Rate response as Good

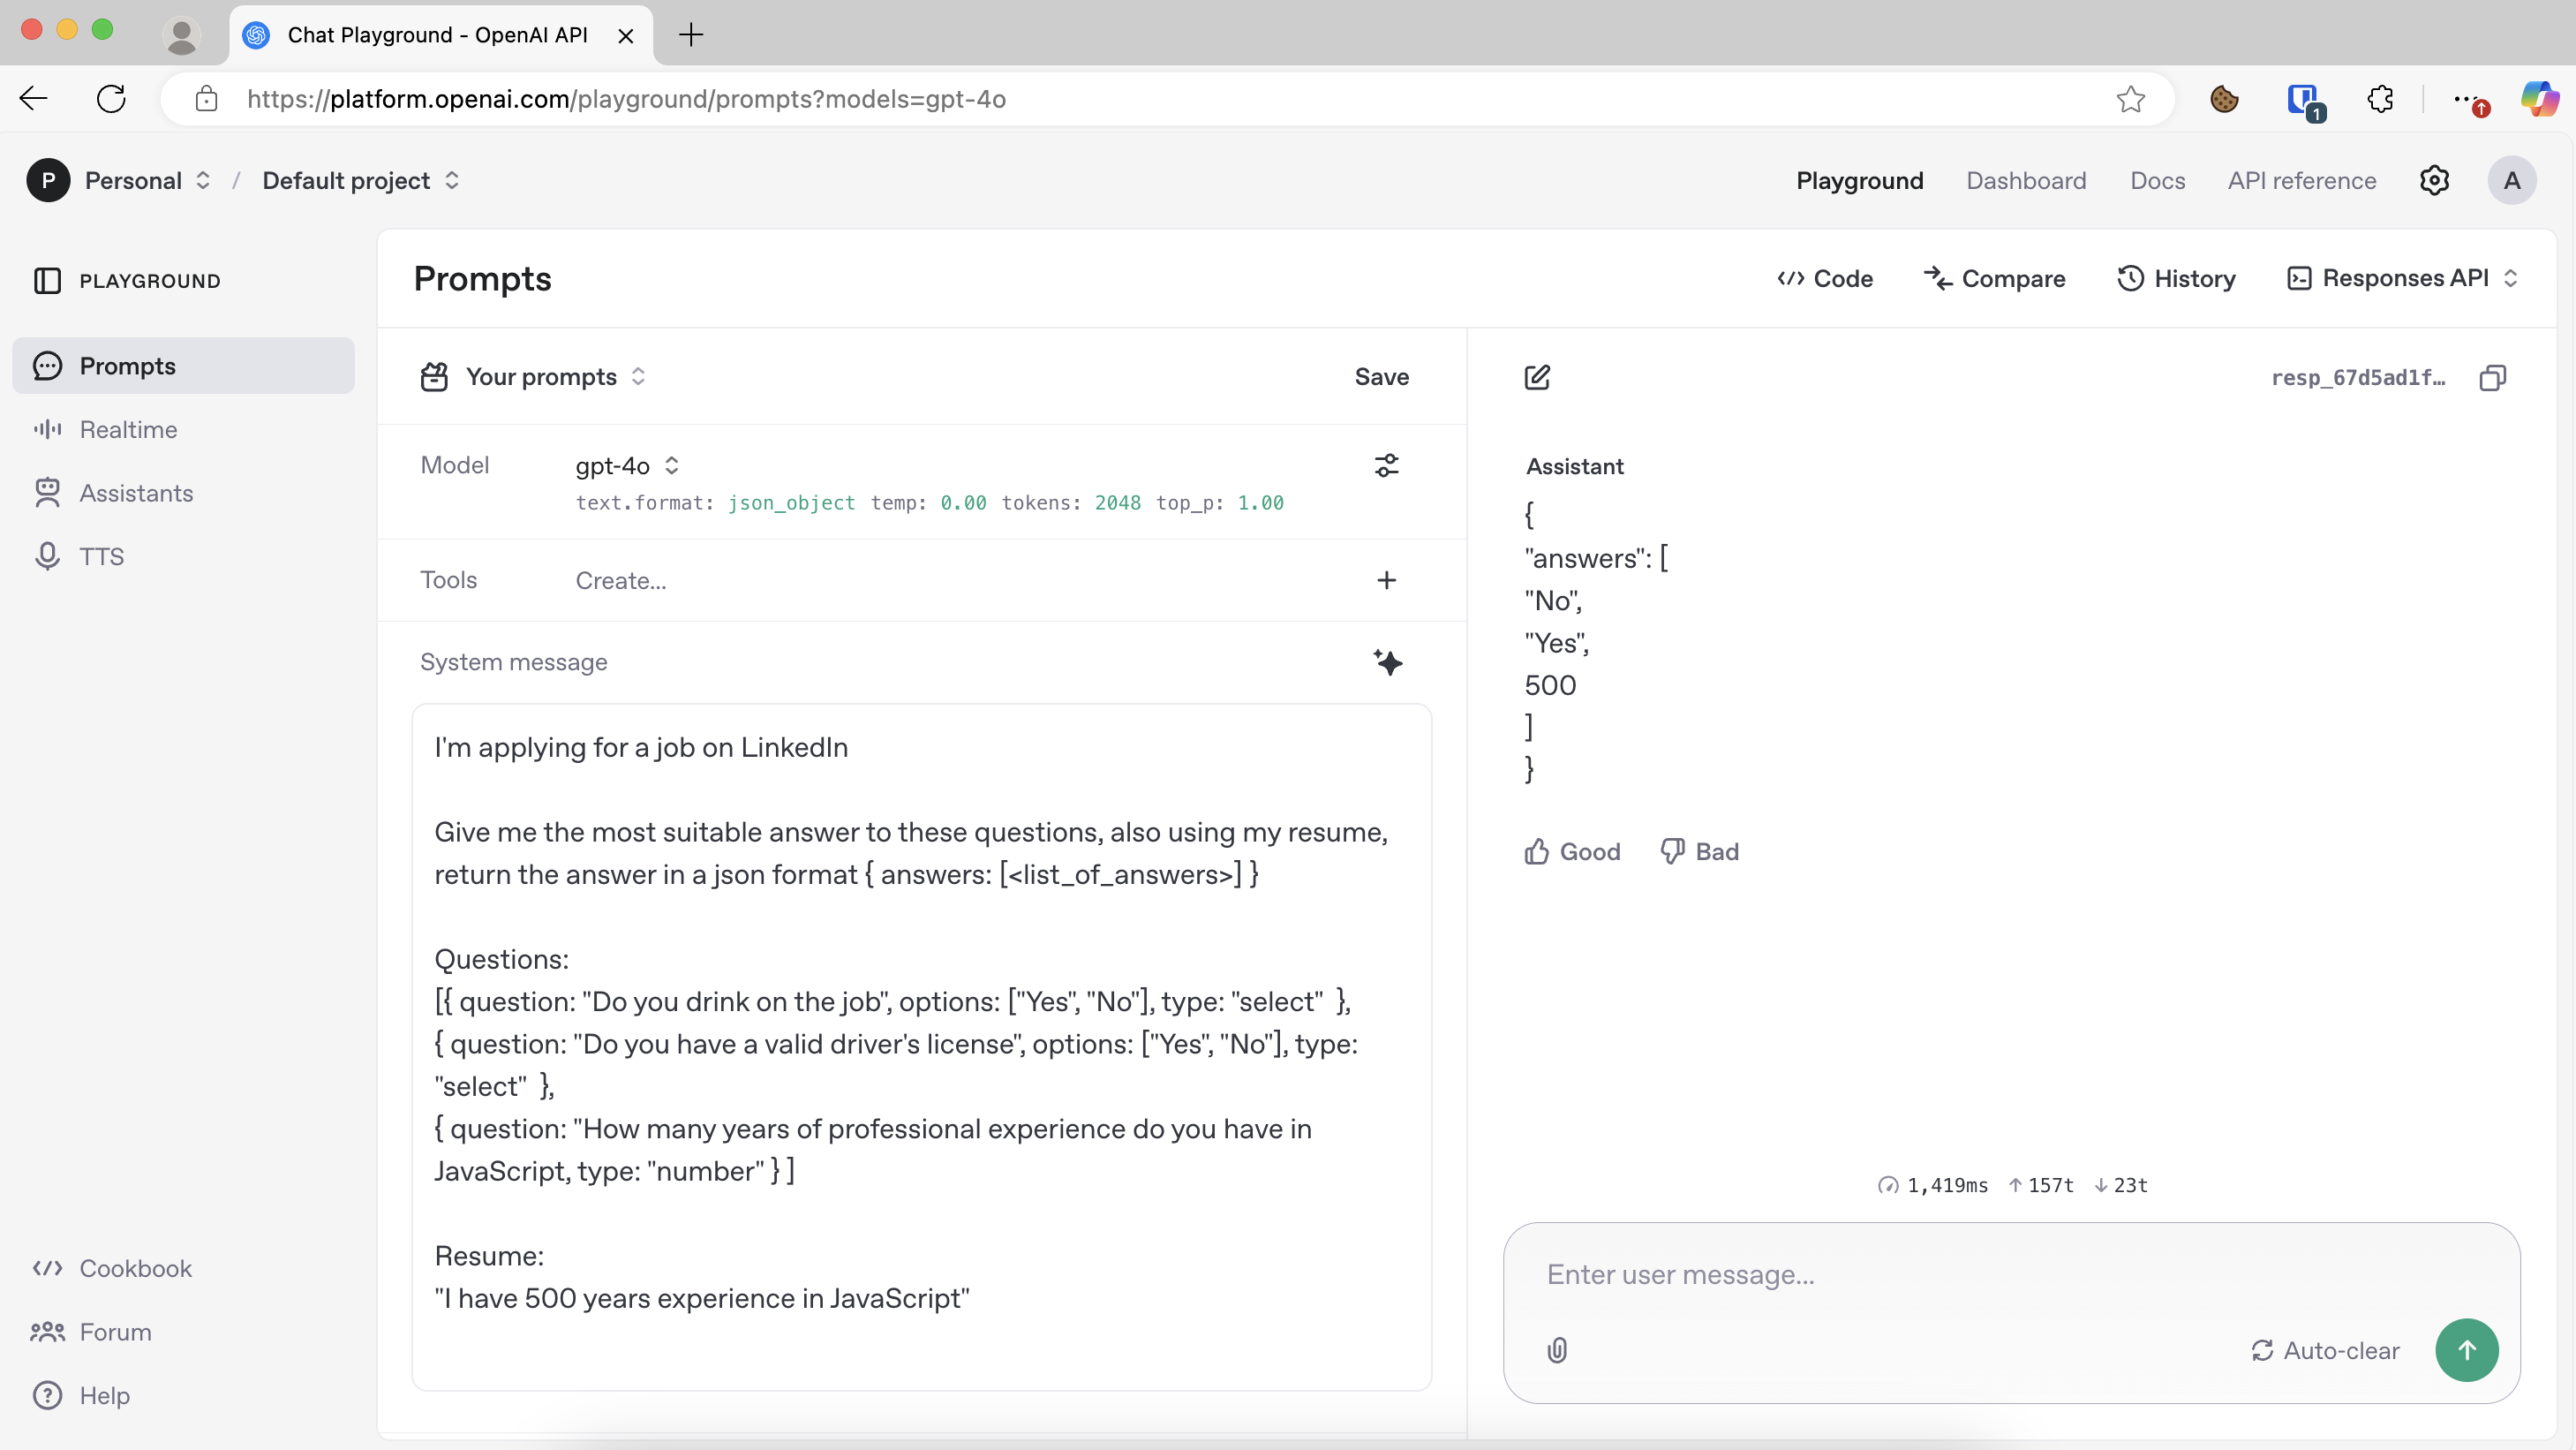1572,851
